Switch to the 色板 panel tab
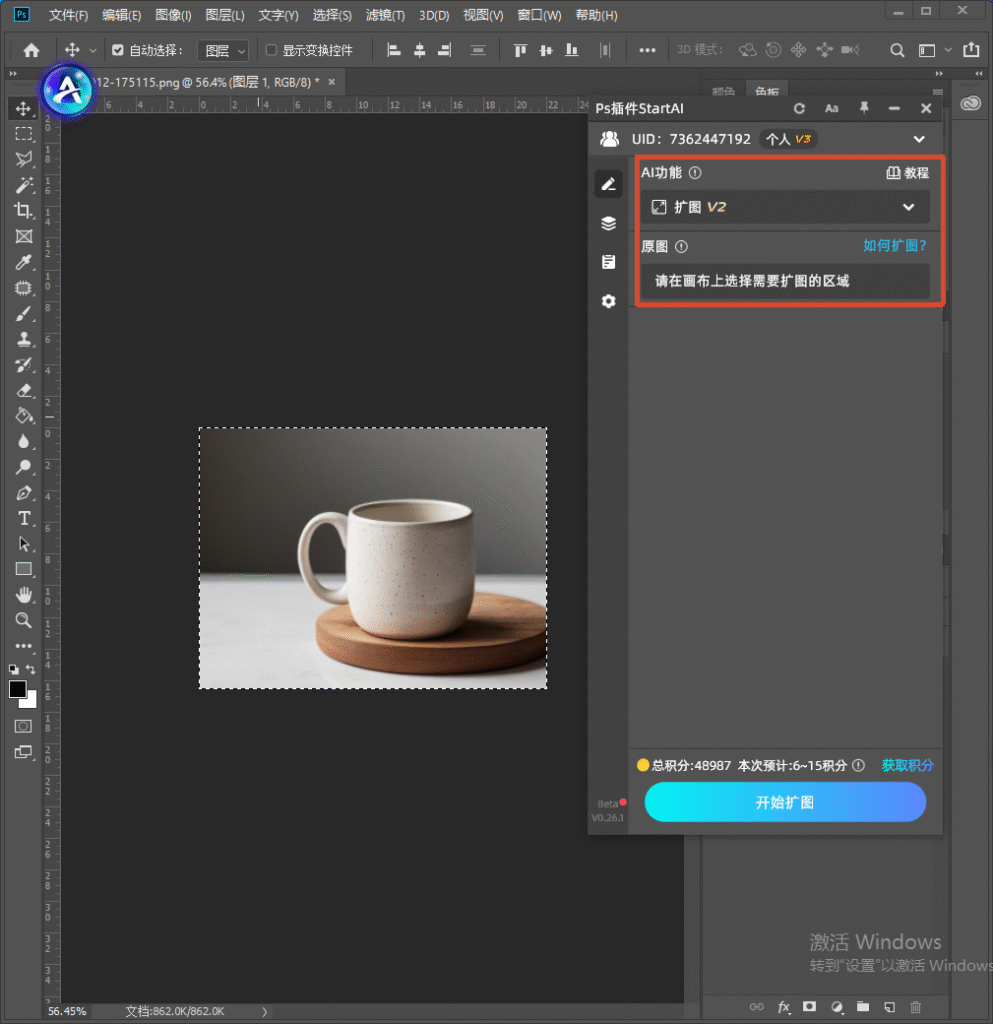This screenshot has height=1024, width=993. [766, 91]
